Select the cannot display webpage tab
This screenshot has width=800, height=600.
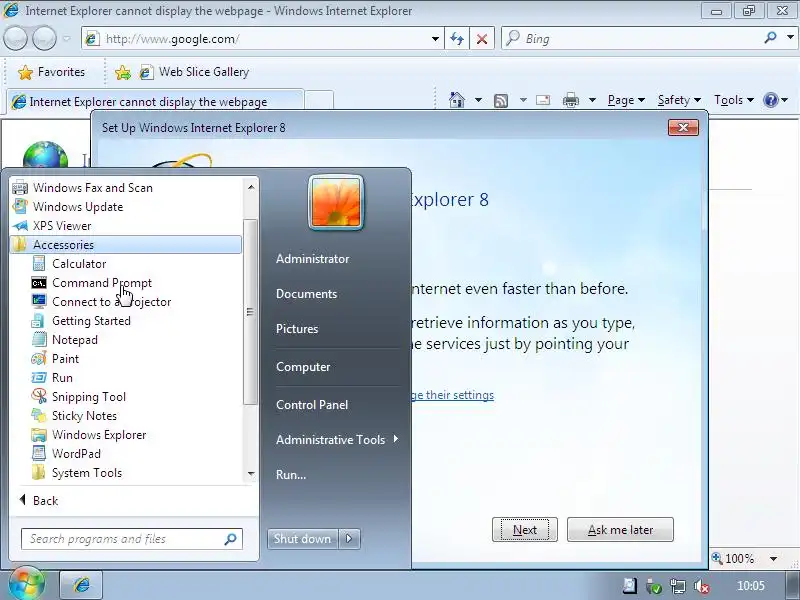coord(156,101)
